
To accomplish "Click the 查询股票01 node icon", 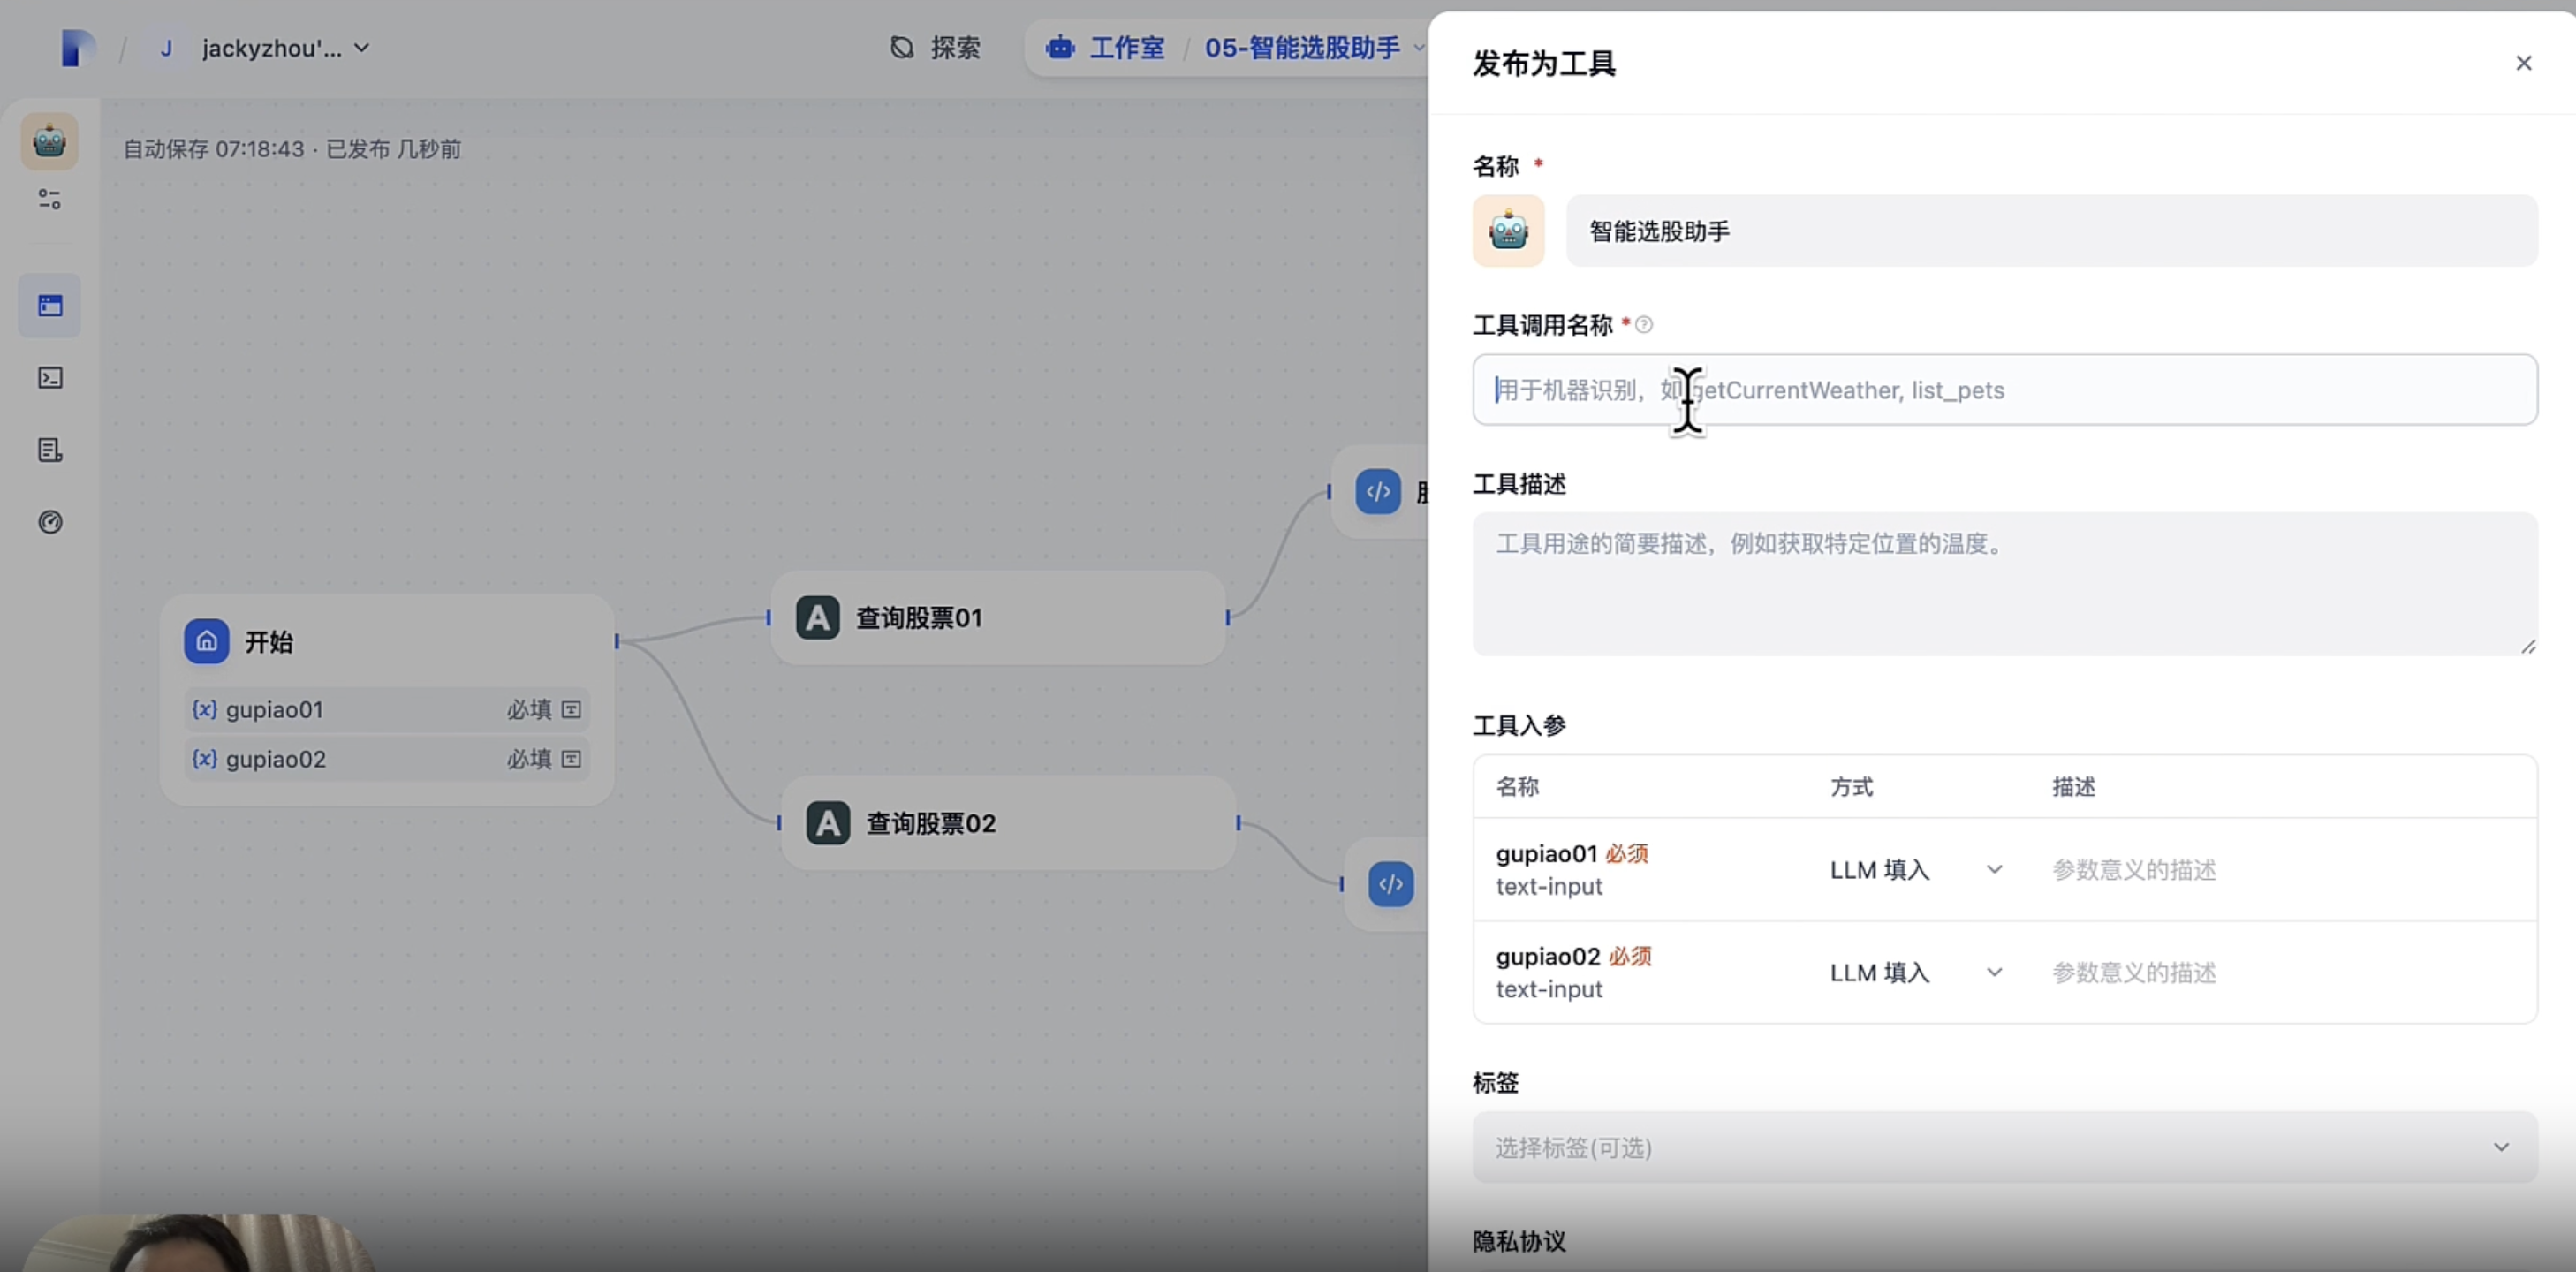I will click(817, 617).
